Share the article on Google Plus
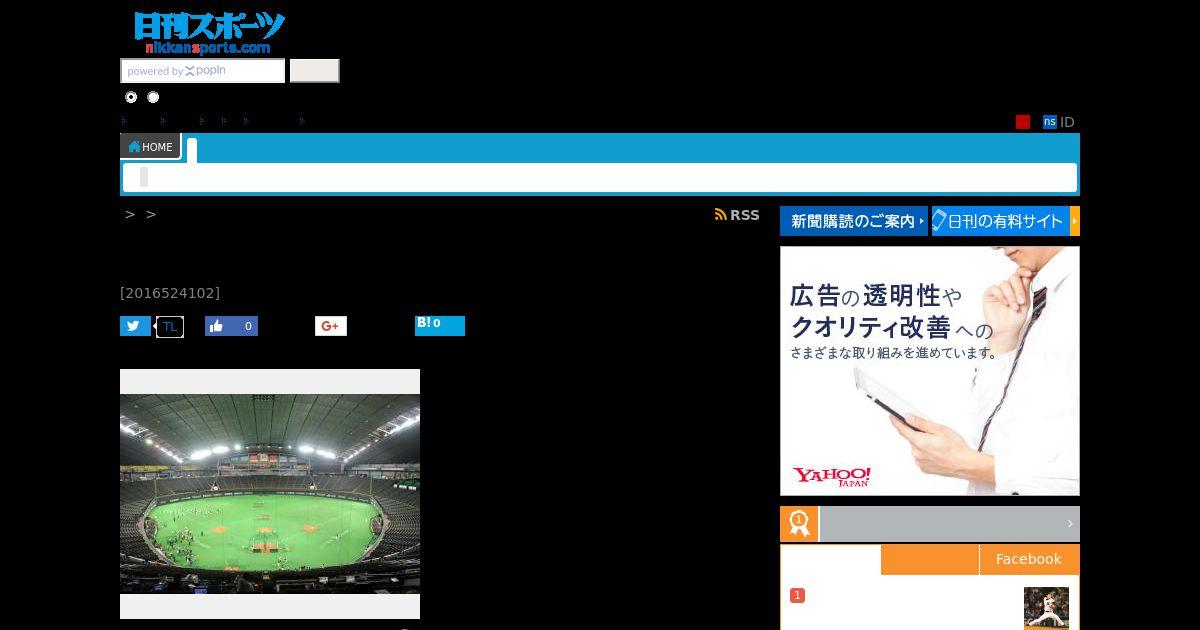Viewport: 1200px width, 630px height. 331,326
